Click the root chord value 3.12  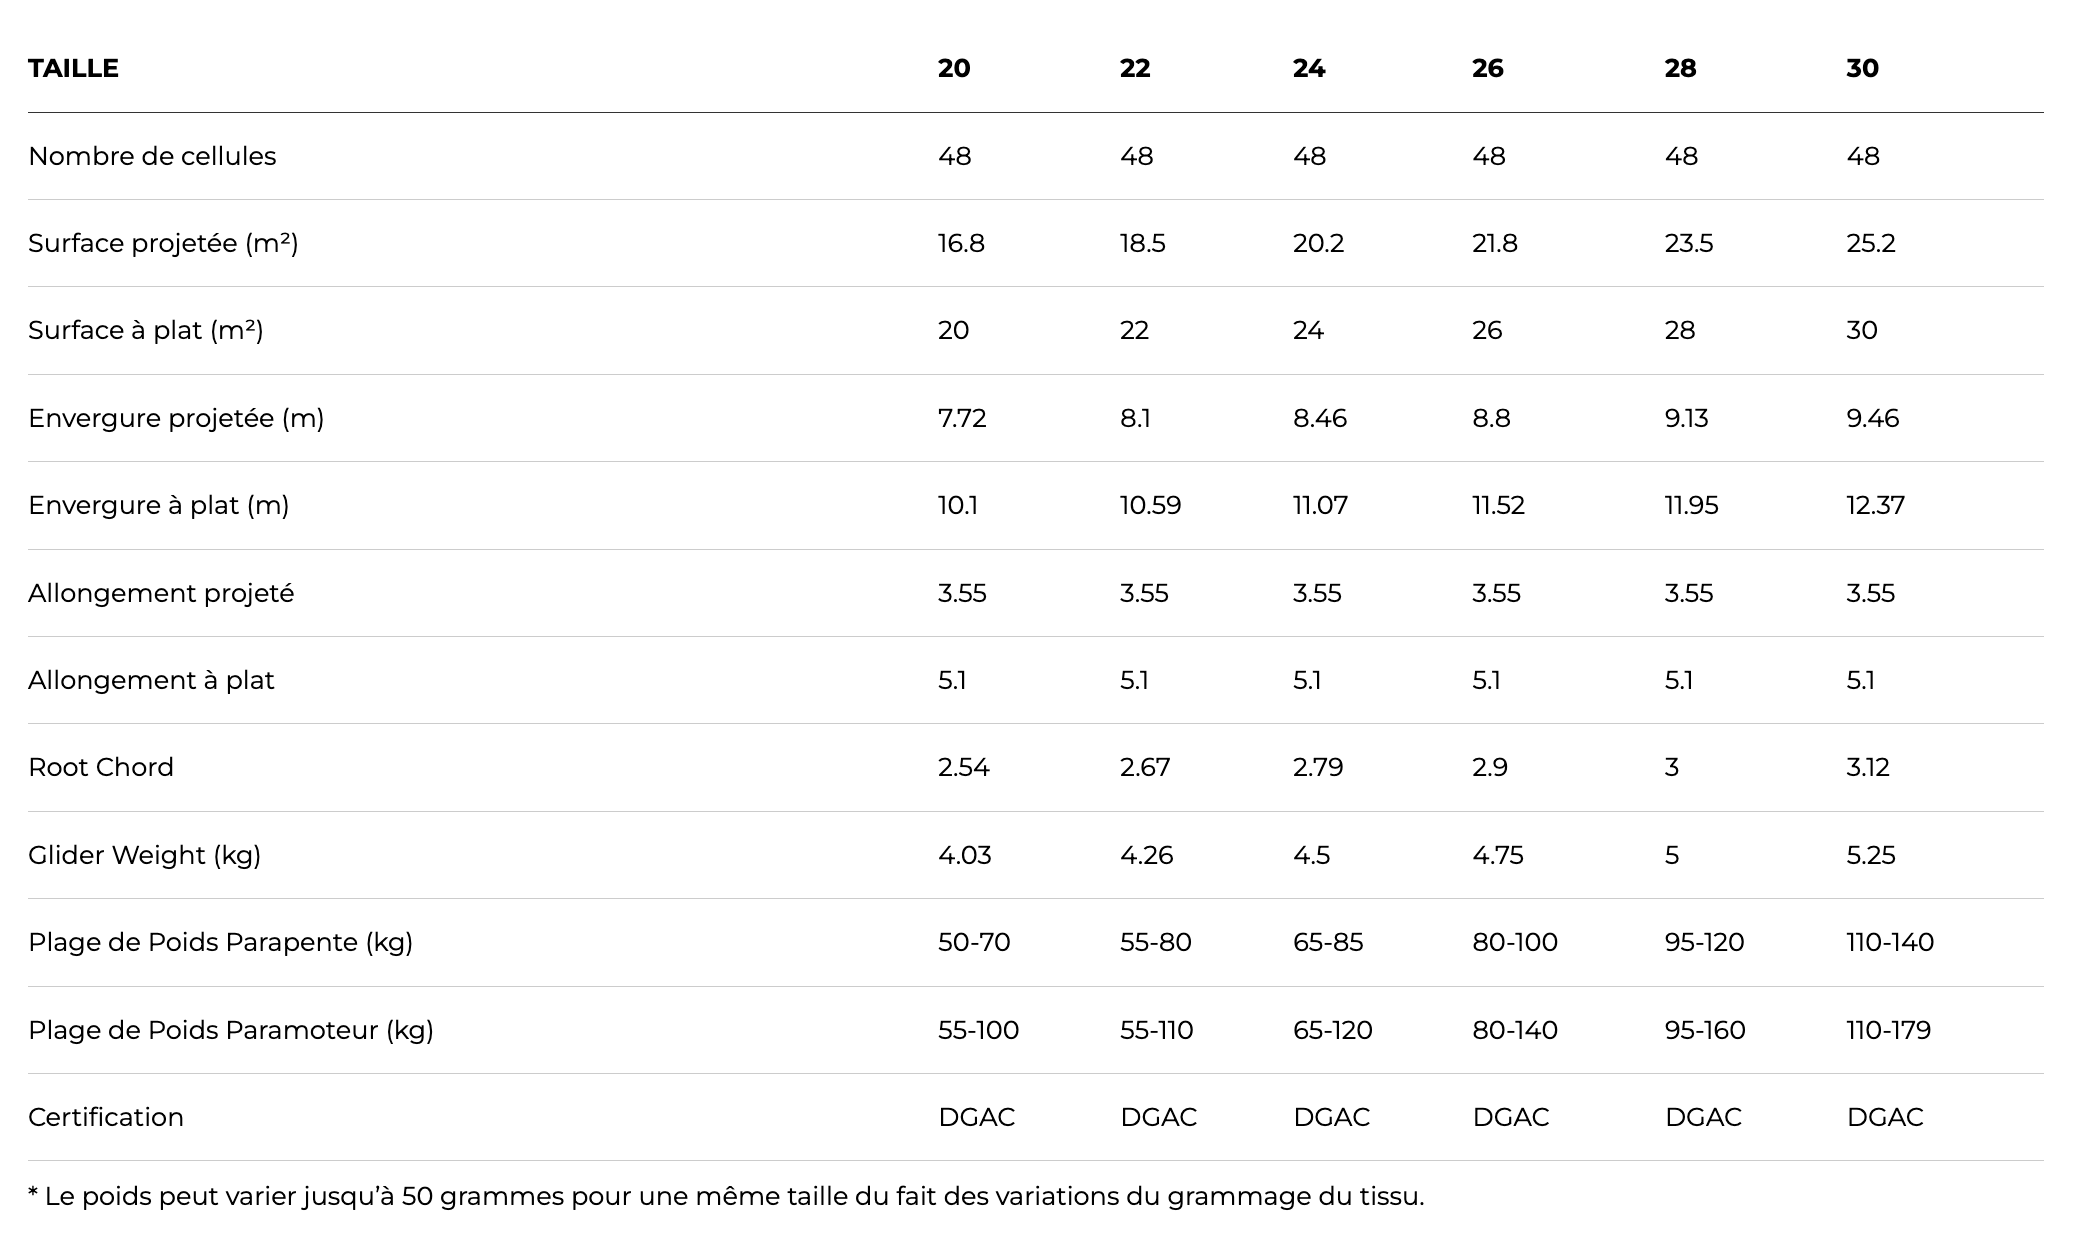click(1867, 767)
